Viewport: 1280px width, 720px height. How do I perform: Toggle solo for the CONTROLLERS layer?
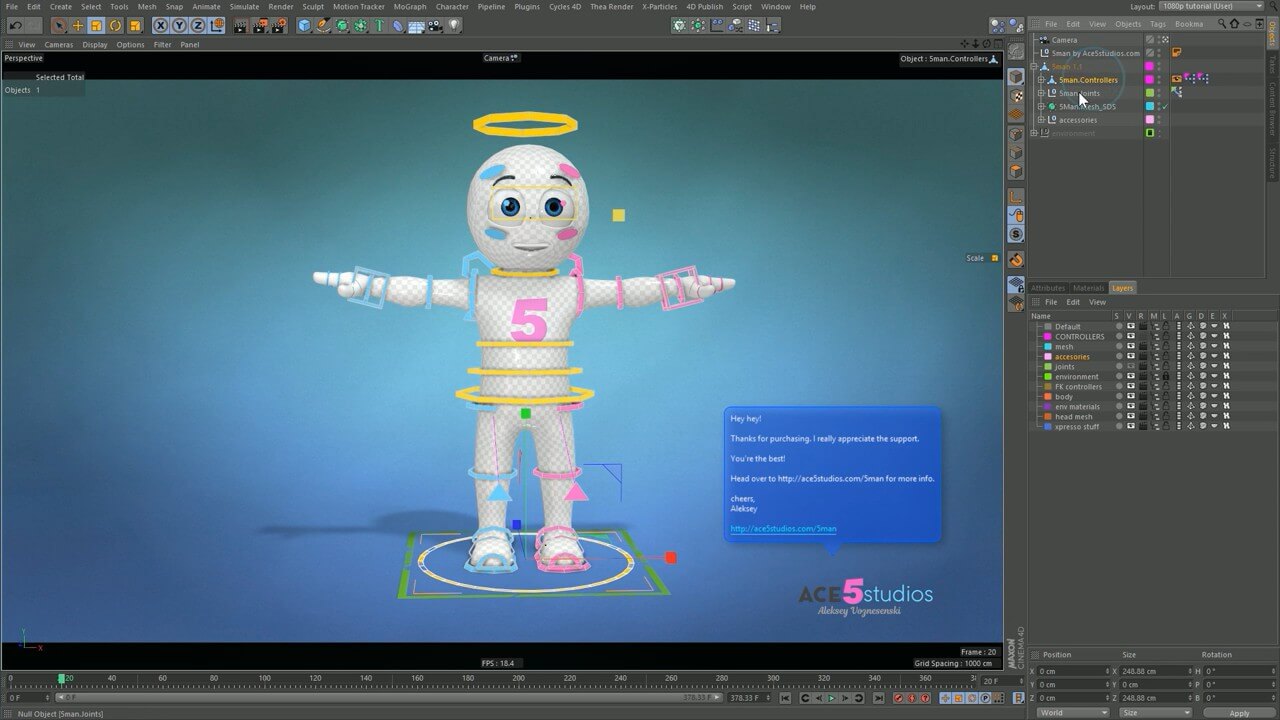[1118, 337]
